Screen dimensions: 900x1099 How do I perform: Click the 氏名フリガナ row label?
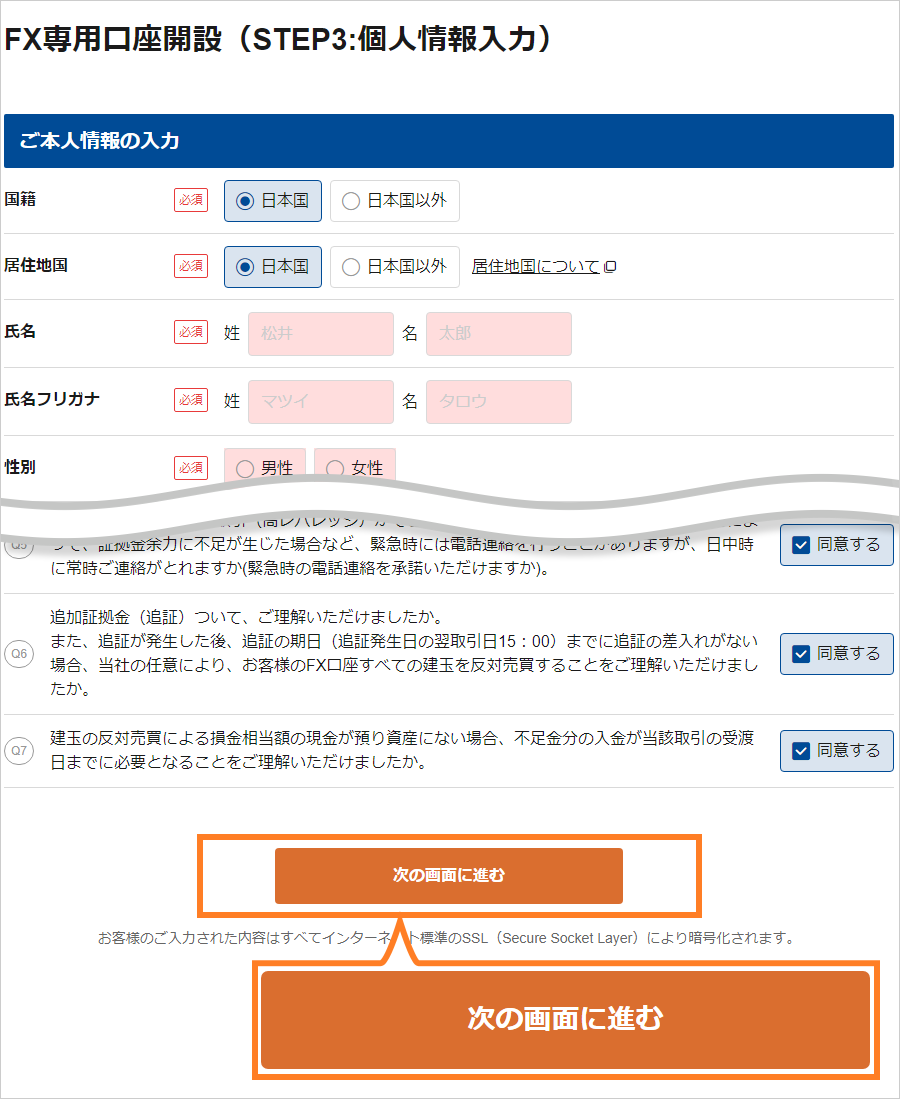[x=53, y=400]
